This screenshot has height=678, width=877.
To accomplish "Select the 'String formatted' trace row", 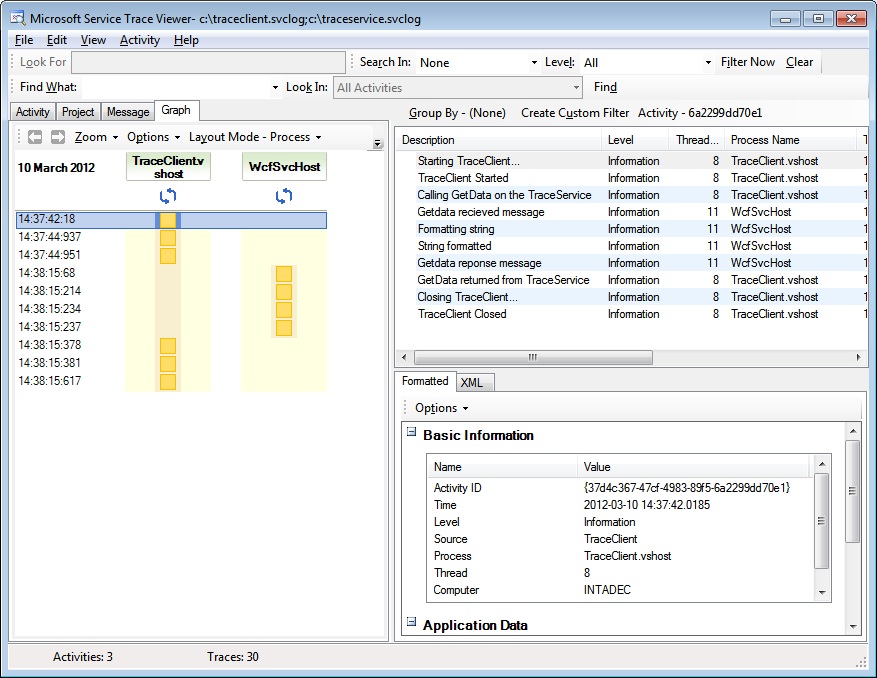I will [x=632, y=246].
